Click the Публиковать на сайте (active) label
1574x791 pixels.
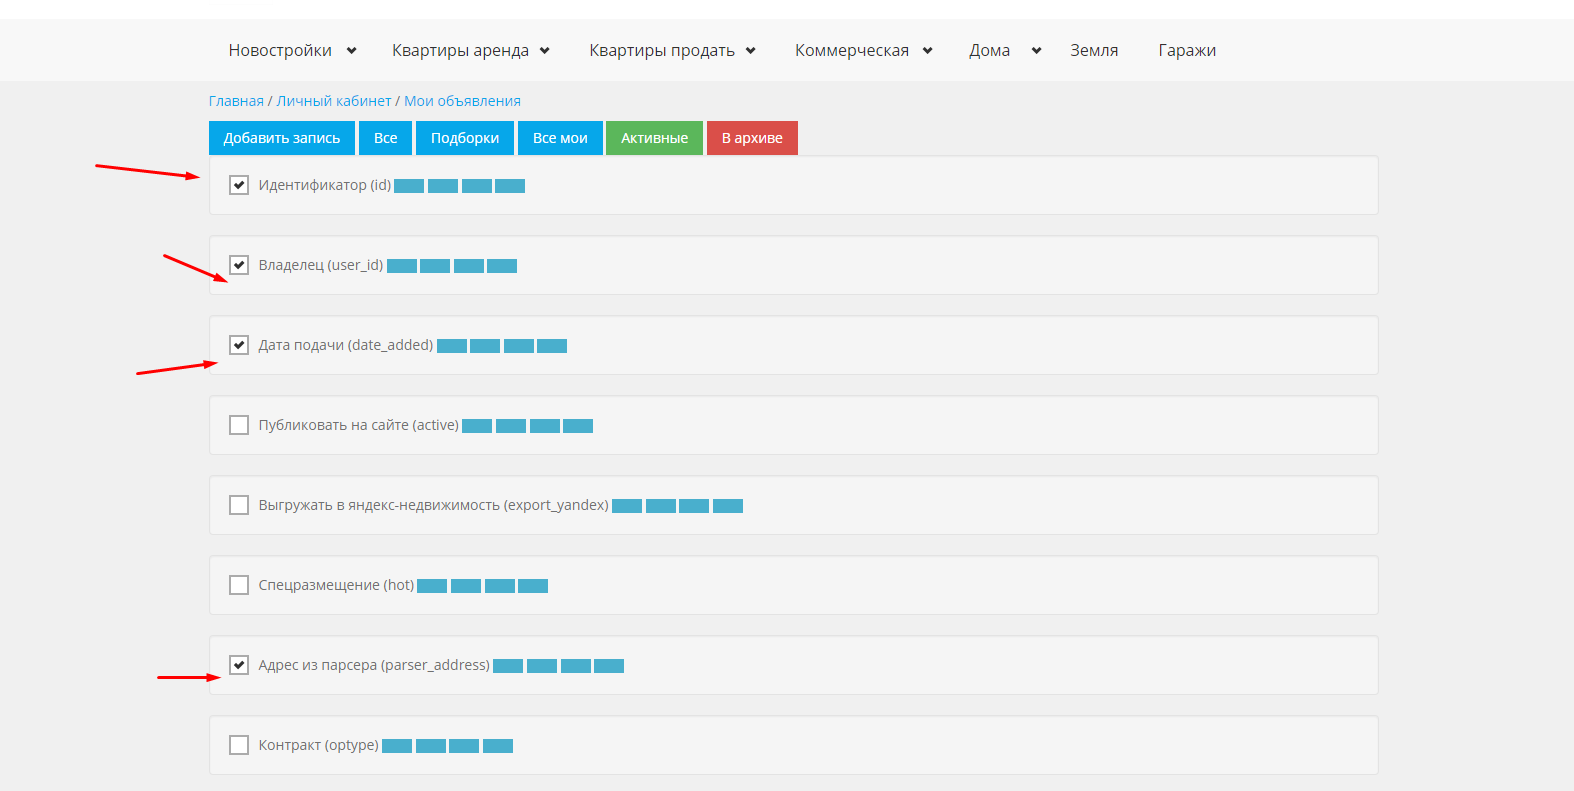tap(359, 425)
